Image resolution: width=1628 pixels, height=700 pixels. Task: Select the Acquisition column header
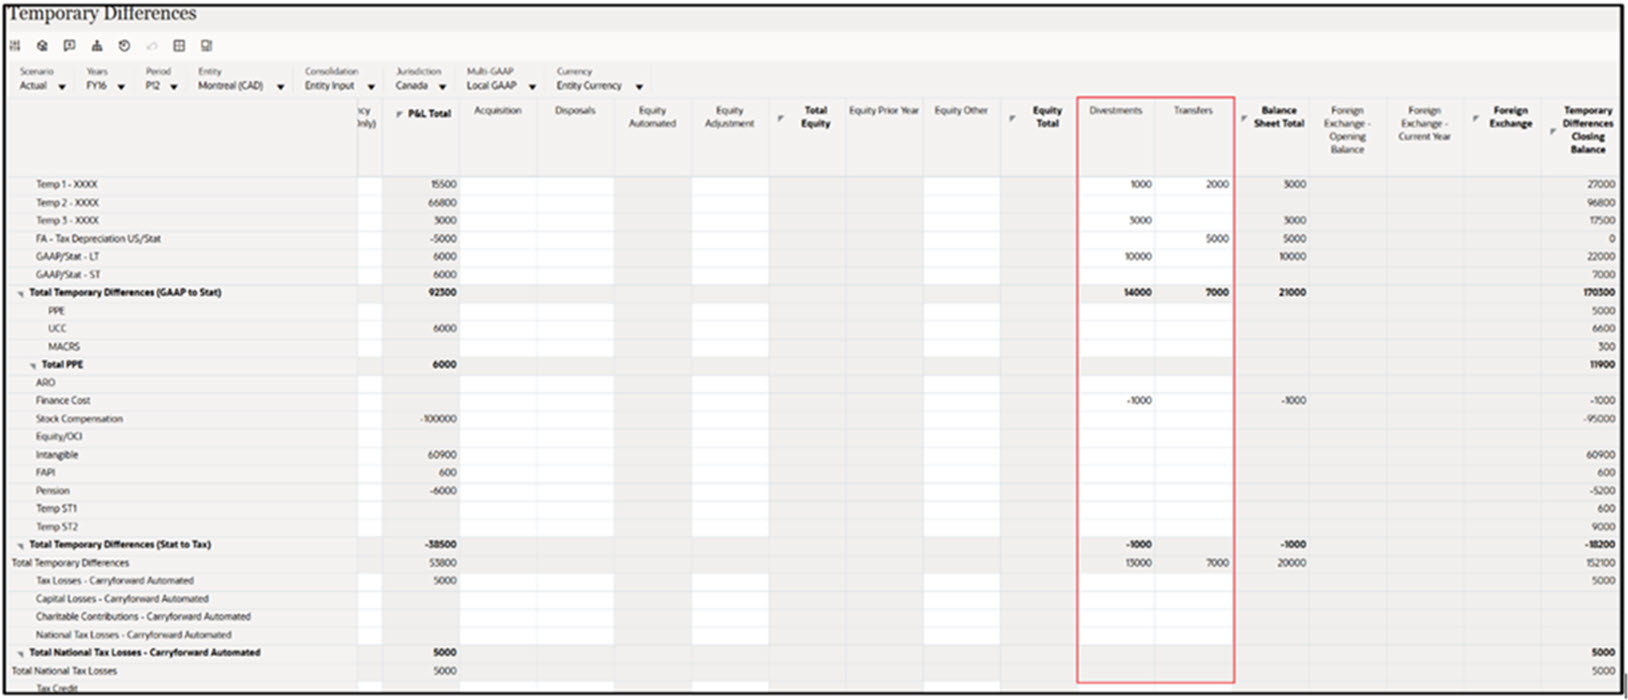(x=498, y=111)
